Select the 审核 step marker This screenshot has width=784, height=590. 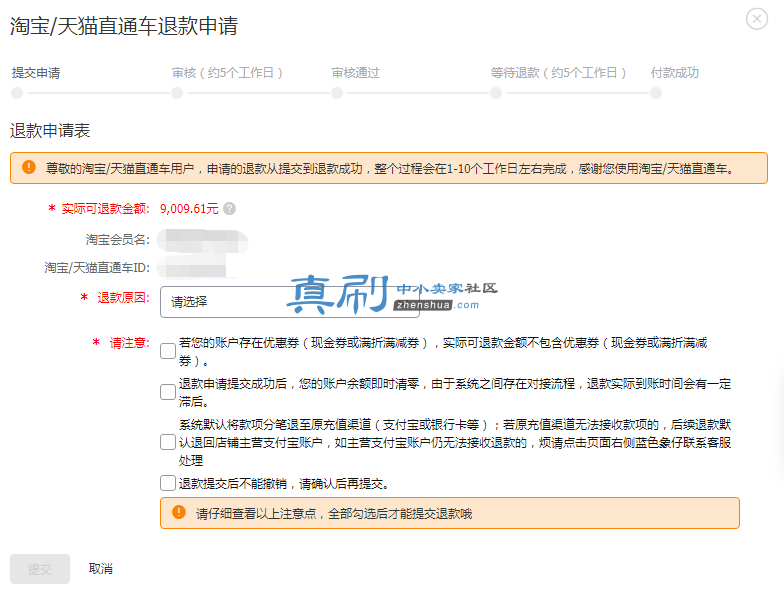pyautogui.click(x=177, y=93)
